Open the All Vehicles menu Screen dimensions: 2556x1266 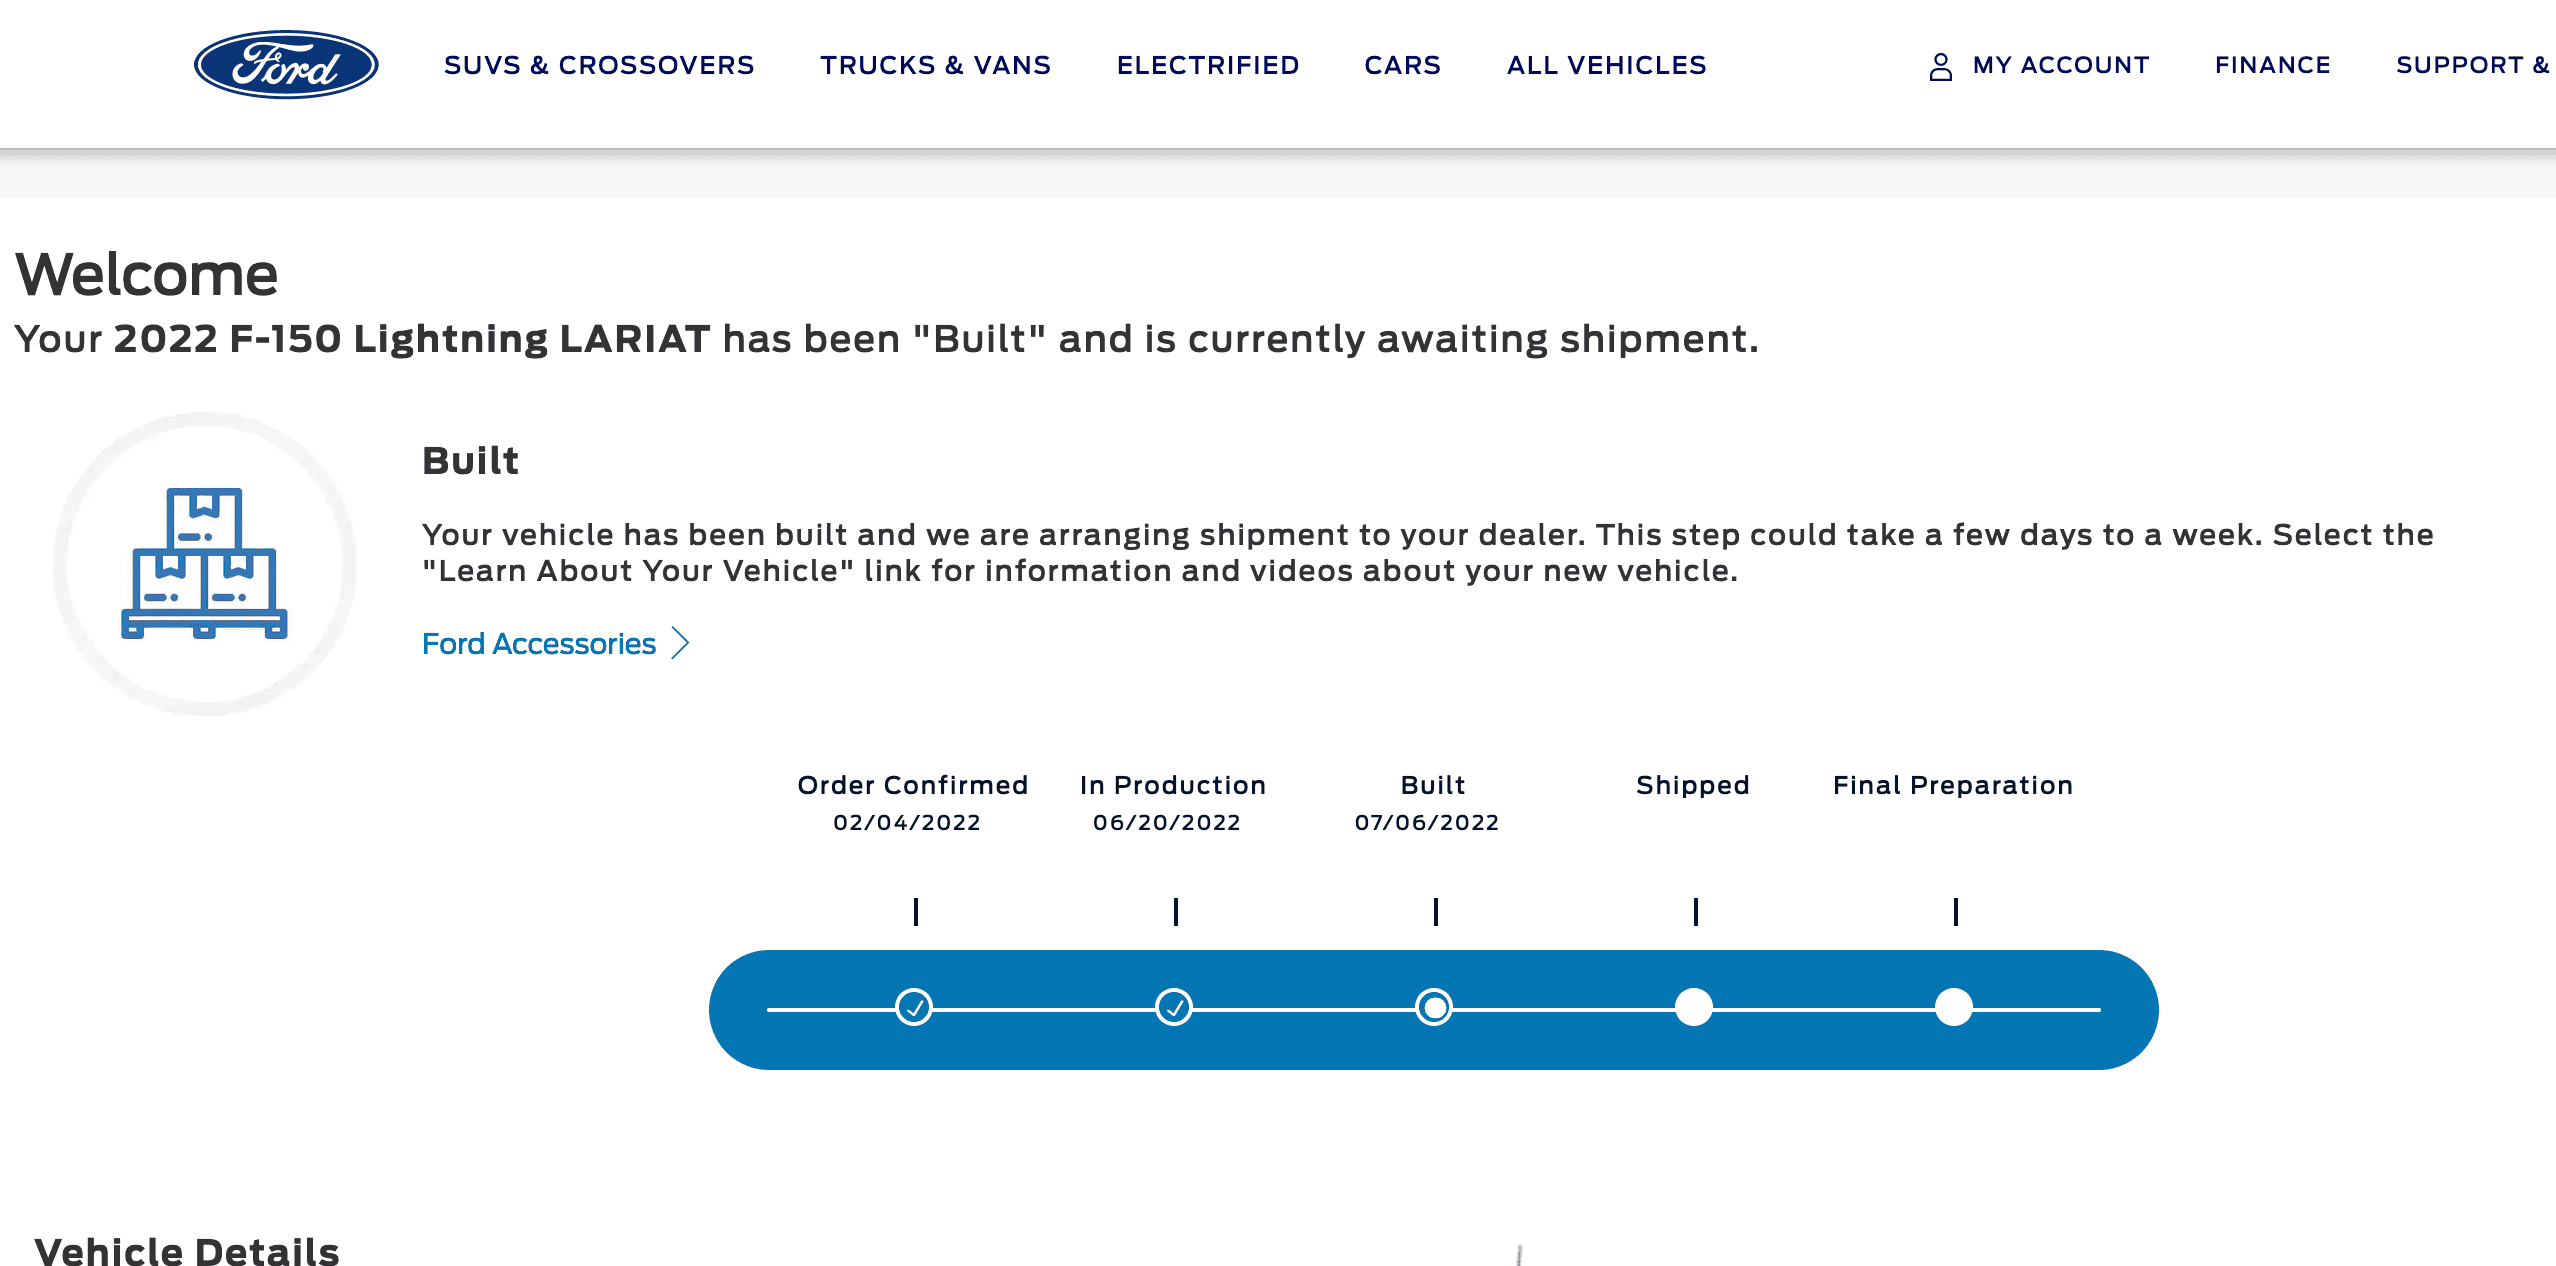point(1606,65)
